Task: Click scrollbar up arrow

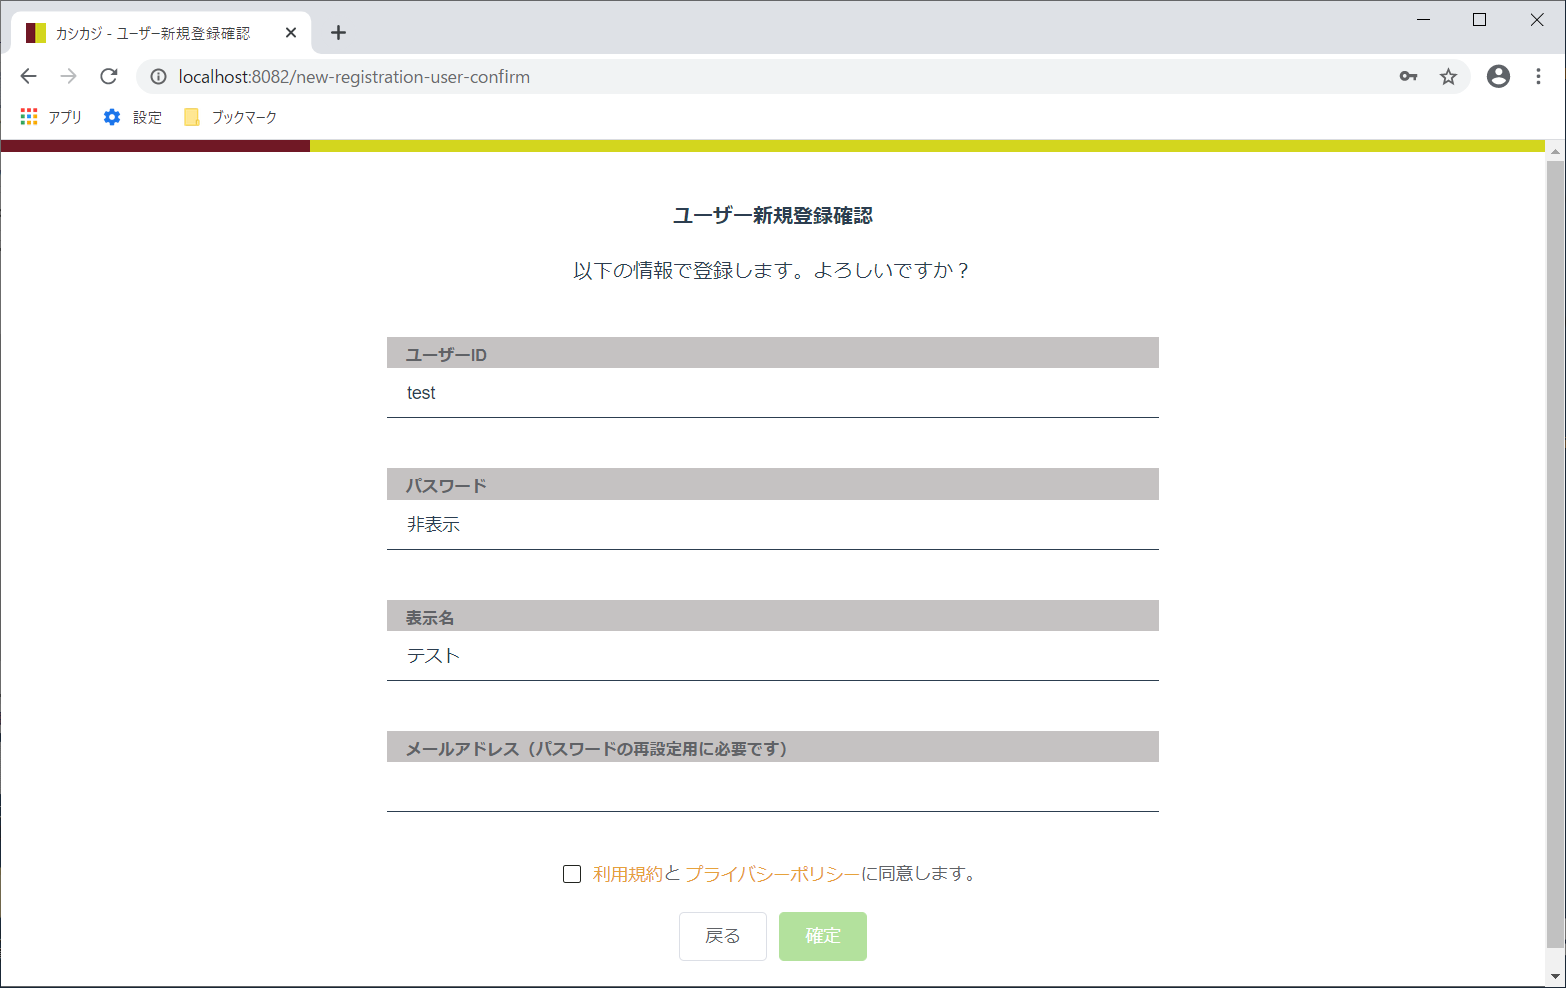Action: tap(1555, 151)
